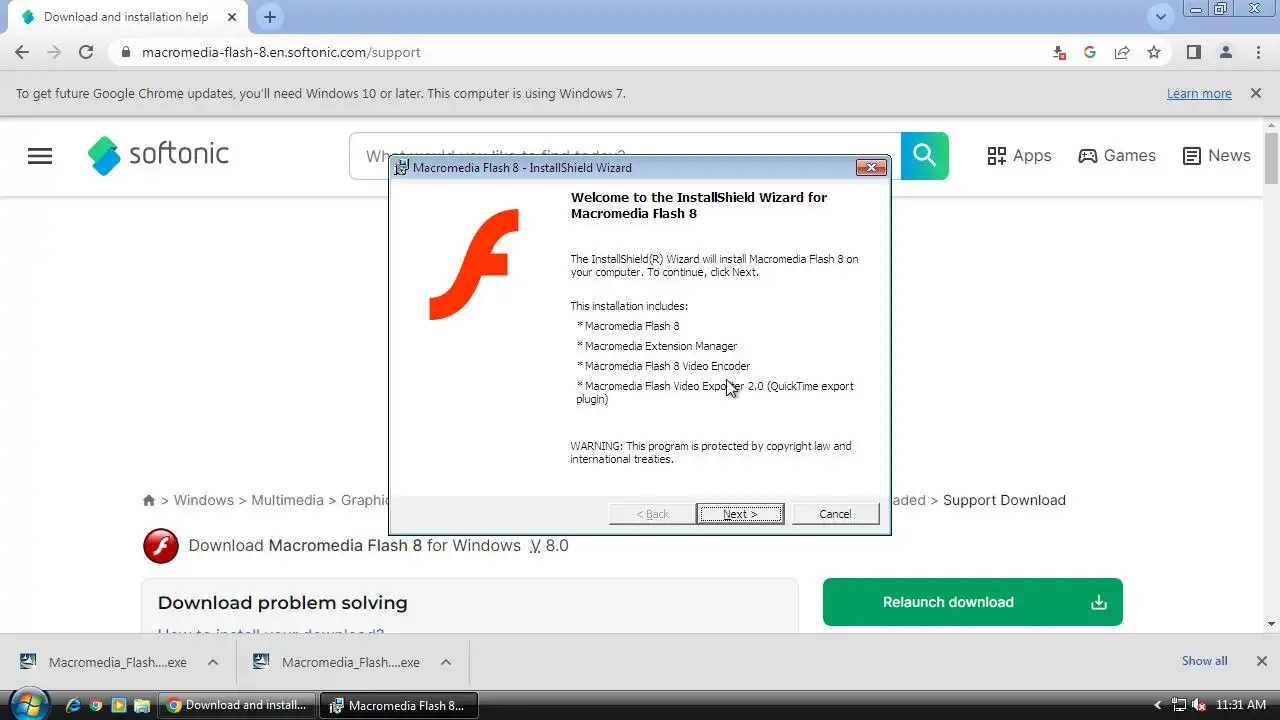Screen dimensions: 1280x720
Task: Open Softonic hamburger menu
Action: 40,156
